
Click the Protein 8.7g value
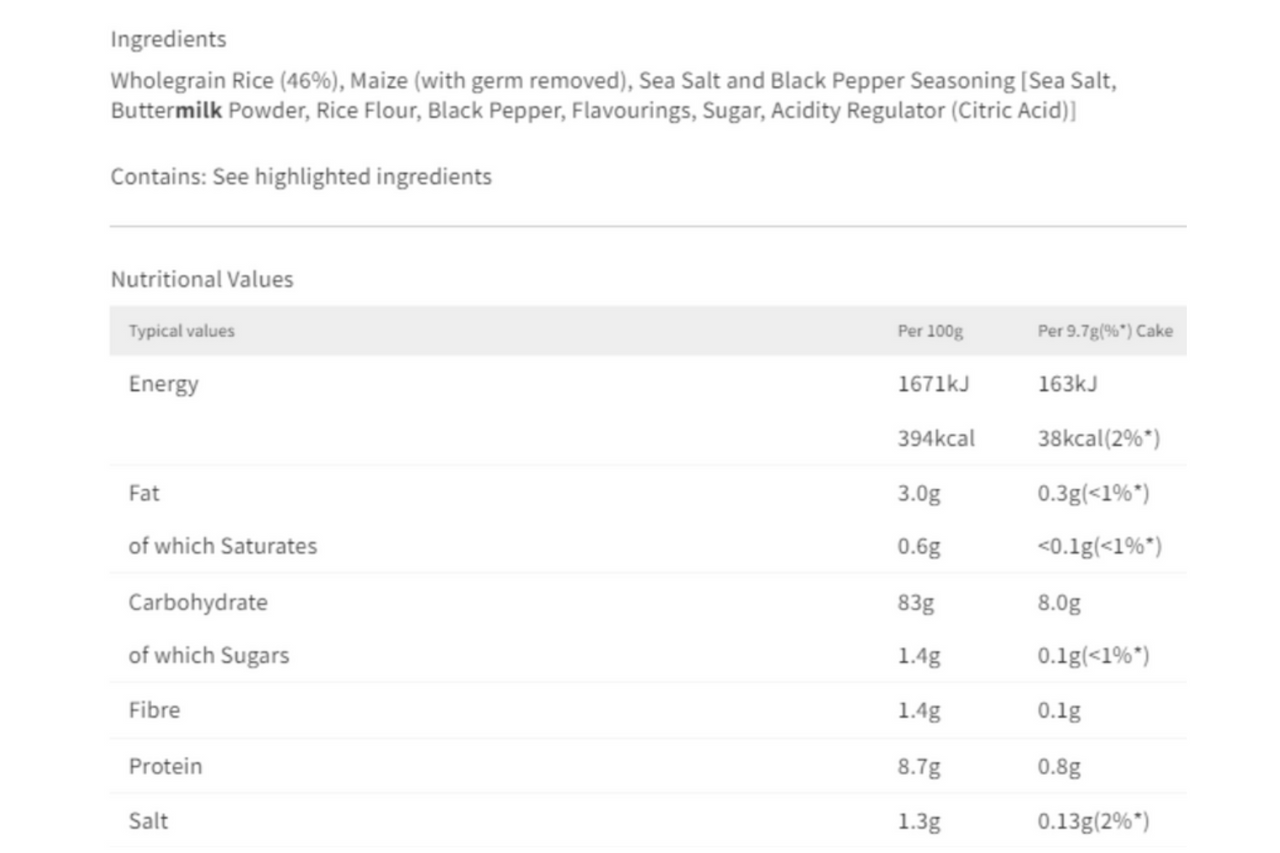pyautogui.click(x=919, y=767)
